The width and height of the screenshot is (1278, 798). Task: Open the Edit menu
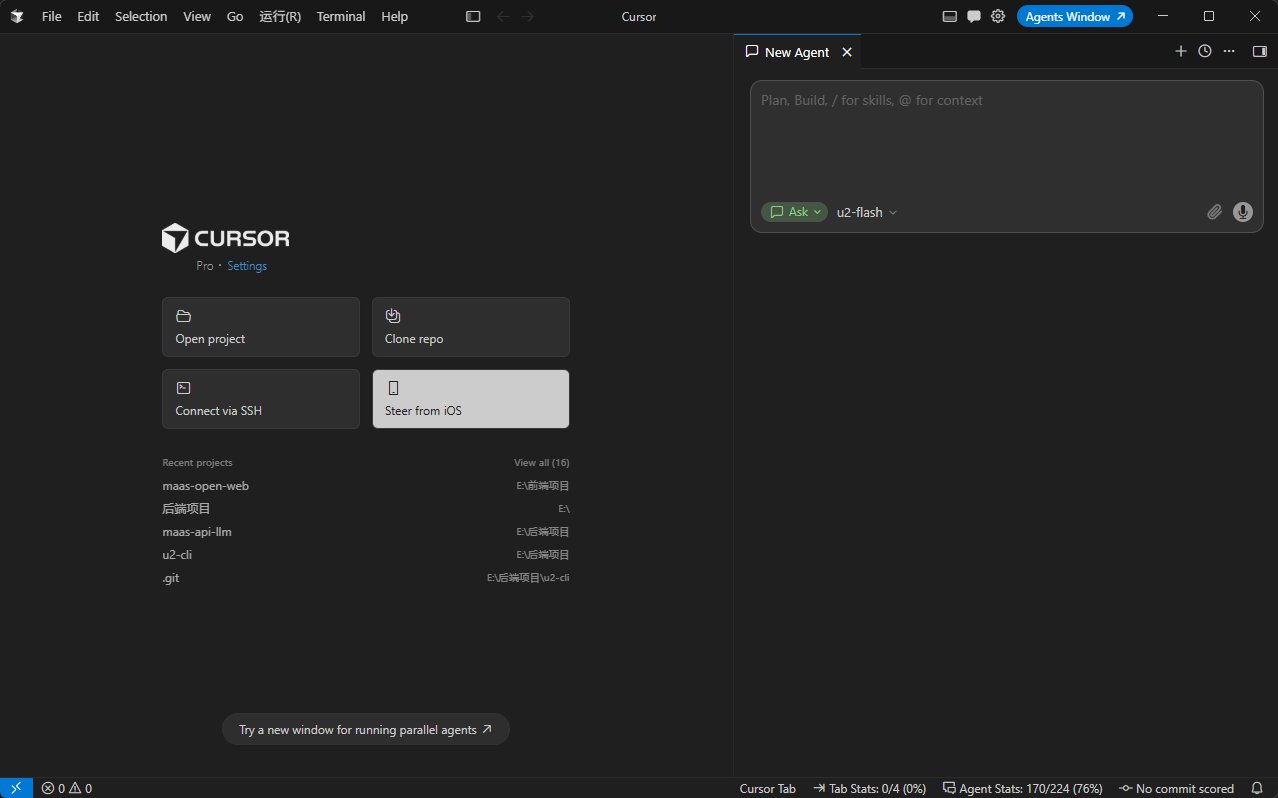[x=88, y=16]
